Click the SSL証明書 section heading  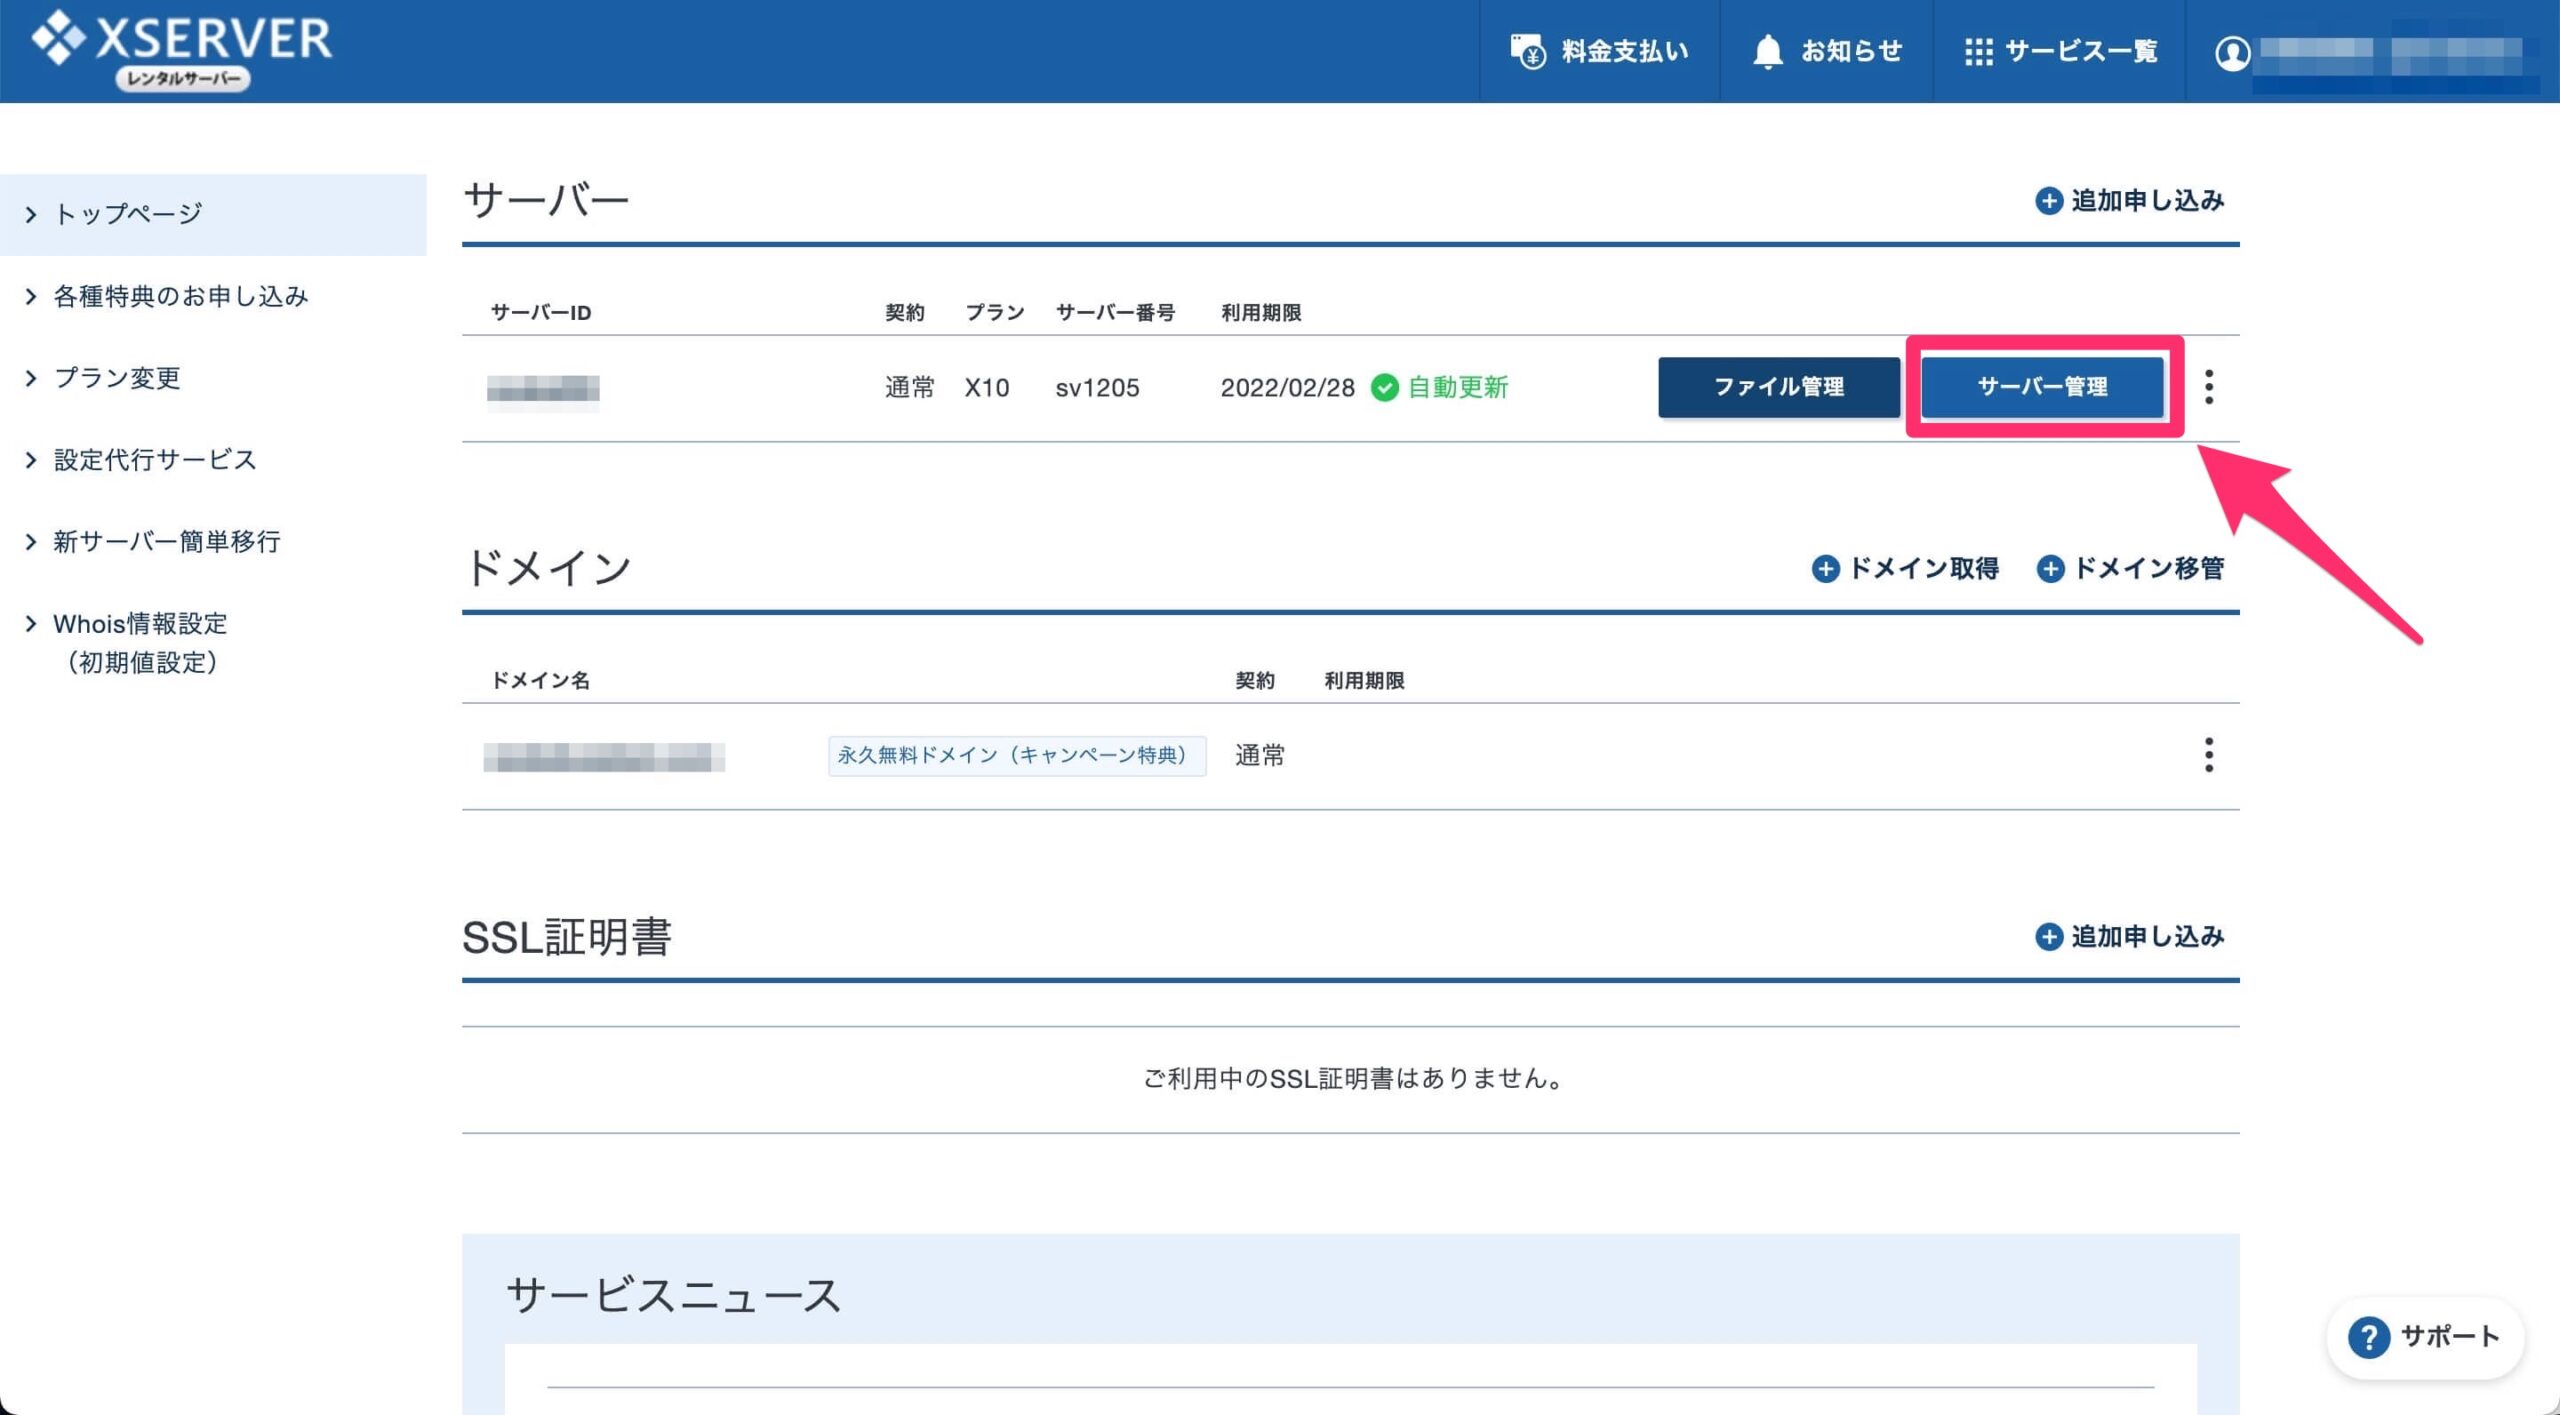pos(566,938)
